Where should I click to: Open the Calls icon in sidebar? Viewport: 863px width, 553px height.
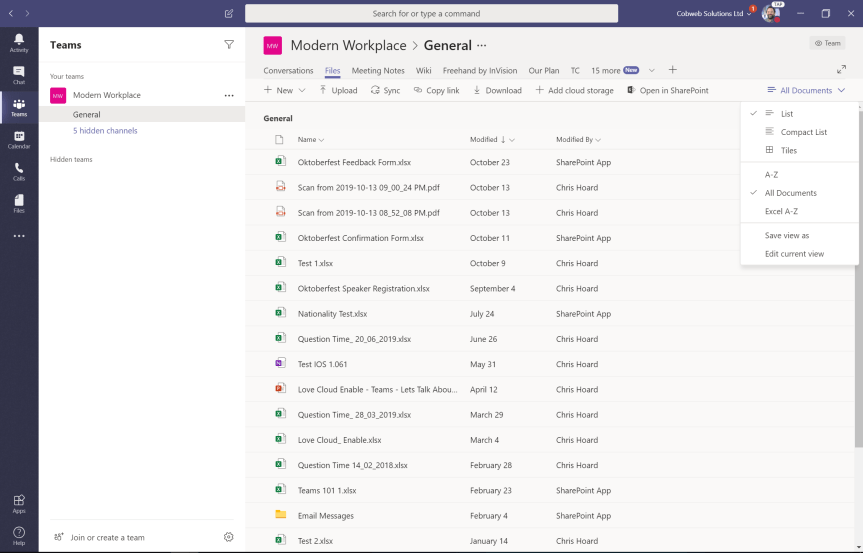(x=19, y=171)
